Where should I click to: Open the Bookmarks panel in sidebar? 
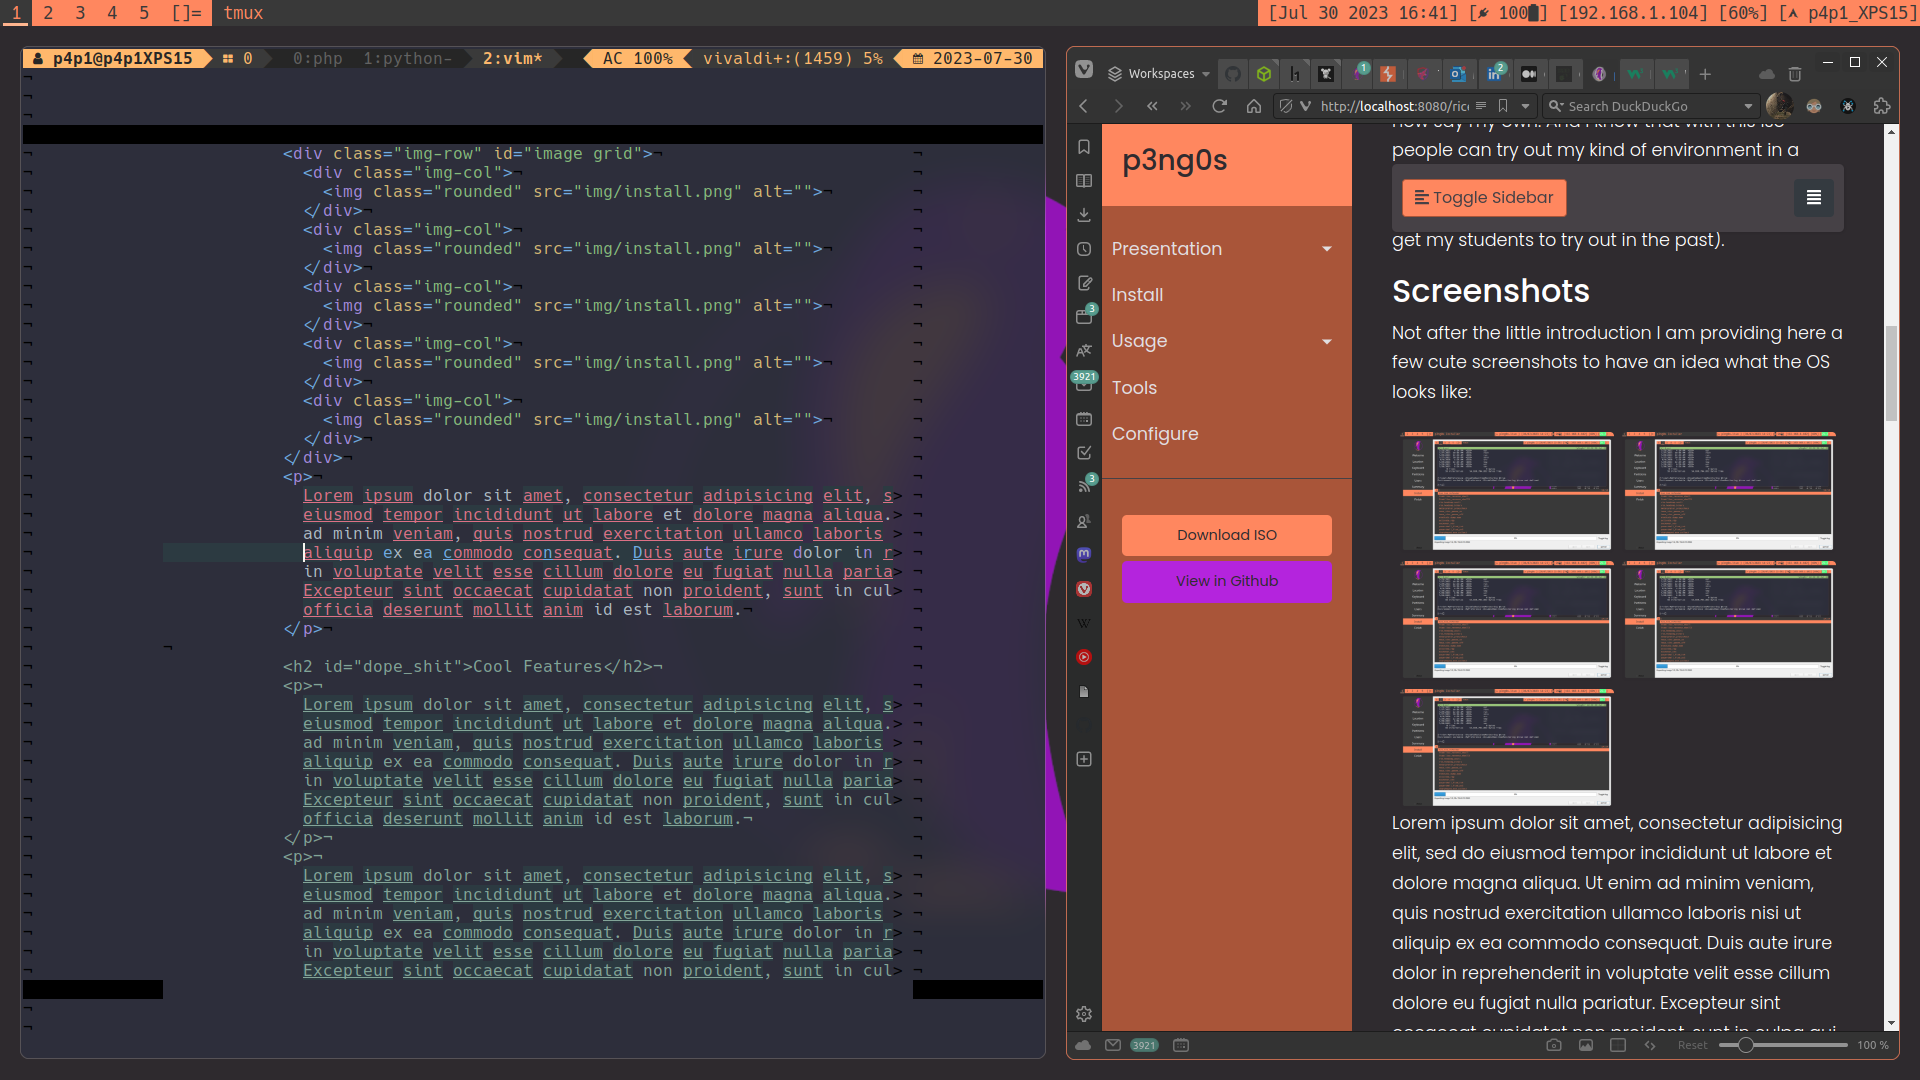1084,147
